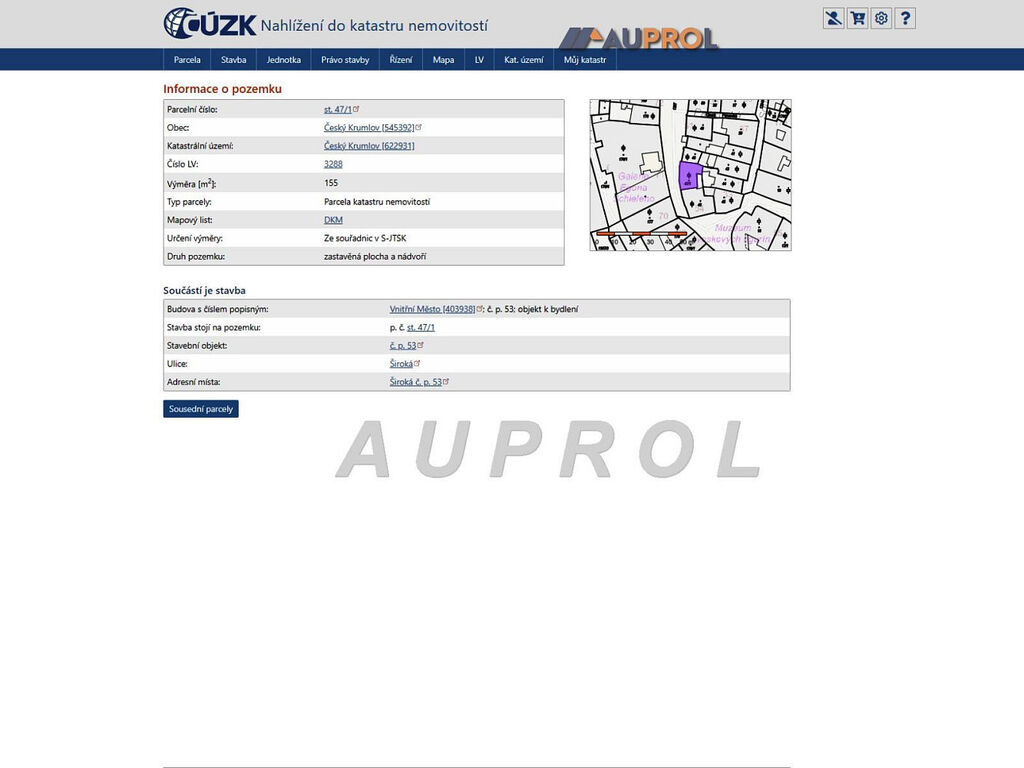
Task: Click the cadastral map thumbnail
Action: (690, 174)
